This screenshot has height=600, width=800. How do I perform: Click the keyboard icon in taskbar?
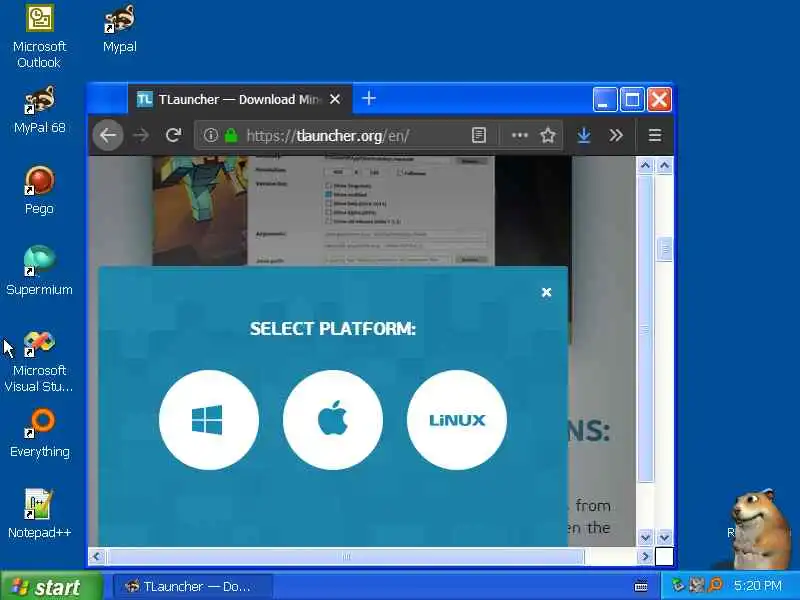tap(641, 587)
